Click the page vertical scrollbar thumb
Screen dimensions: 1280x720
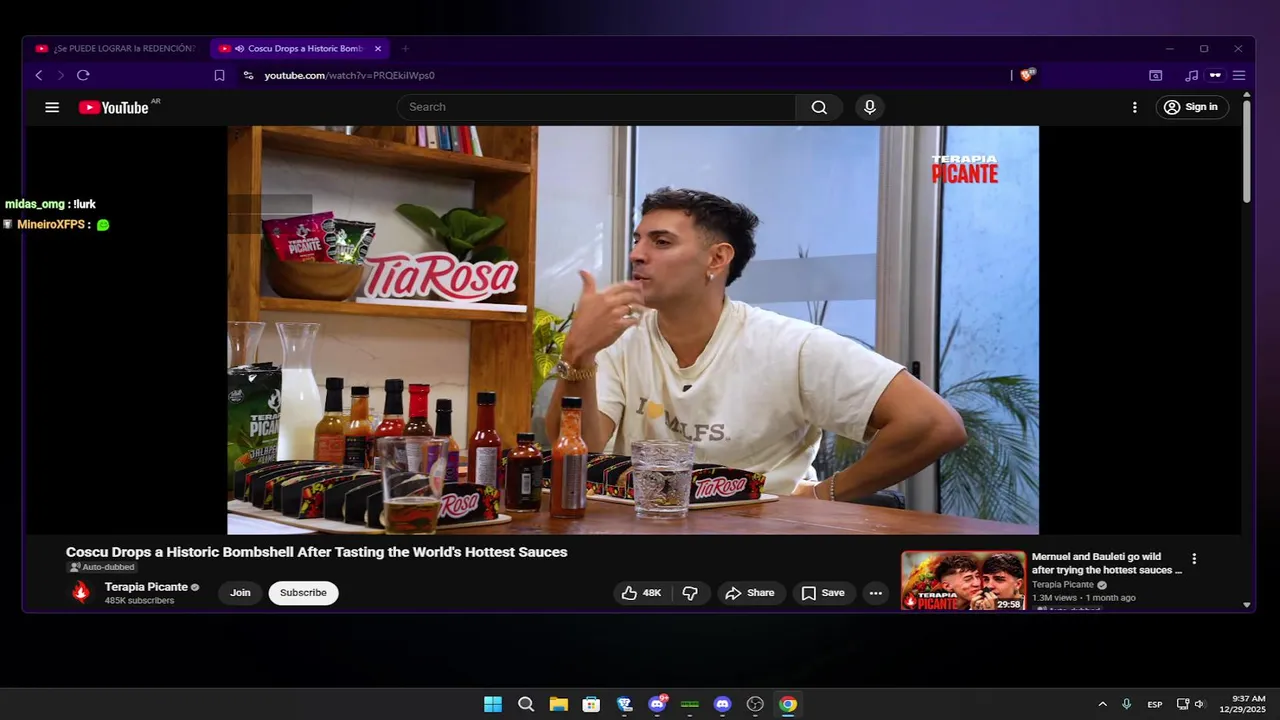[x=1247, y=150]
